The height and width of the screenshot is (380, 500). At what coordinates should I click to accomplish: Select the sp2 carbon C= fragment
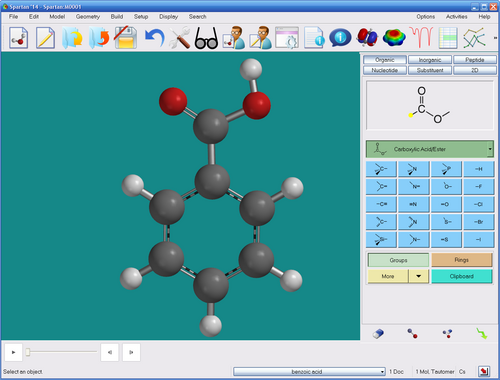click(x=381, y=187)
